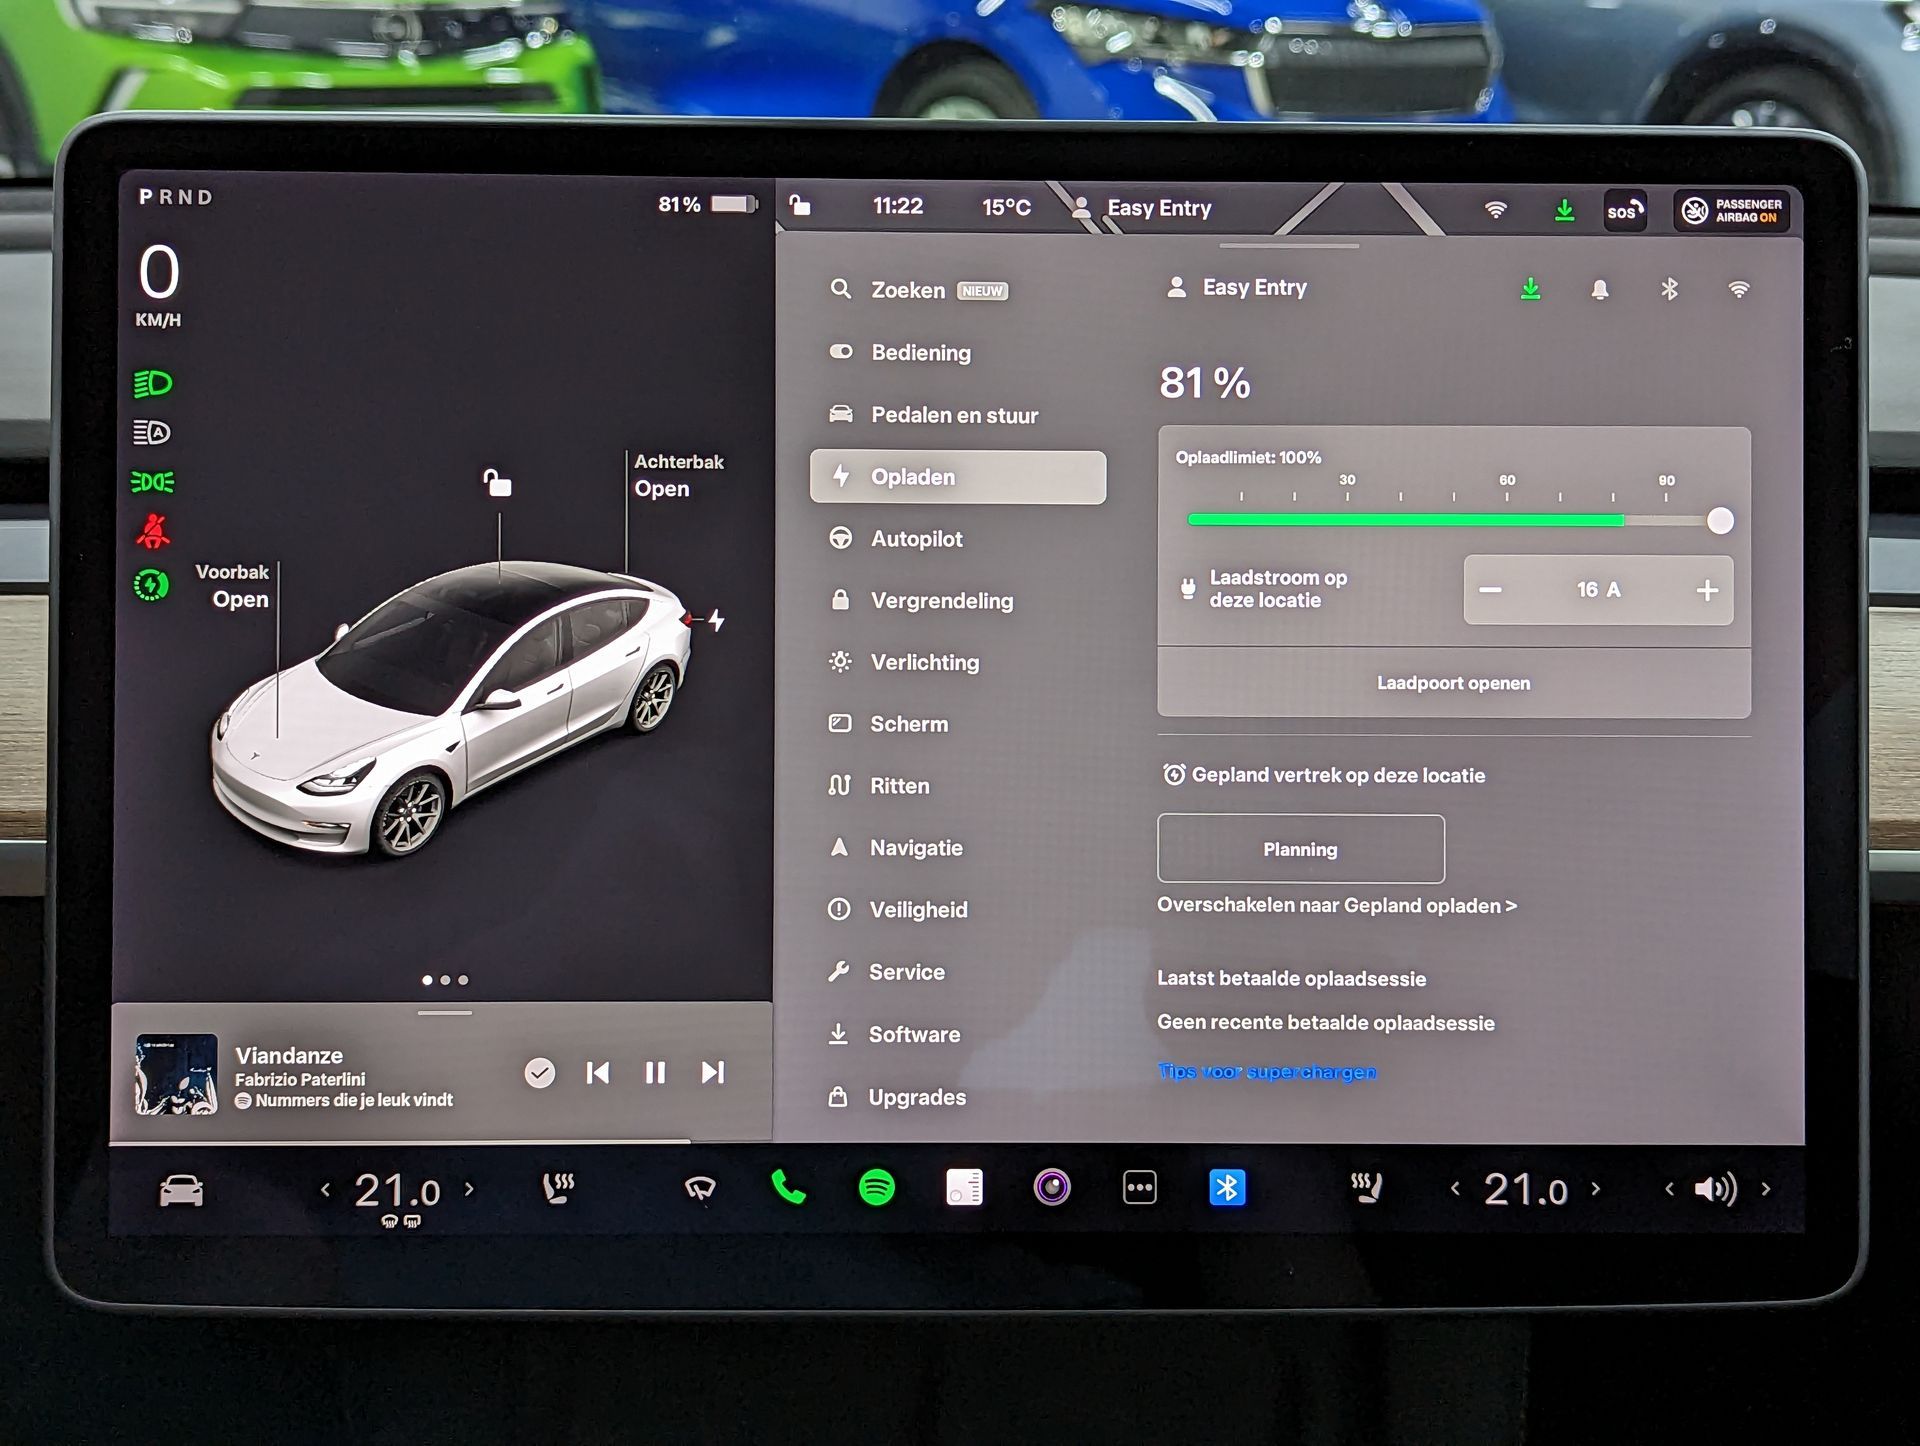
Task: Tap the green headlight indicator
Action: tap(153, 384)
